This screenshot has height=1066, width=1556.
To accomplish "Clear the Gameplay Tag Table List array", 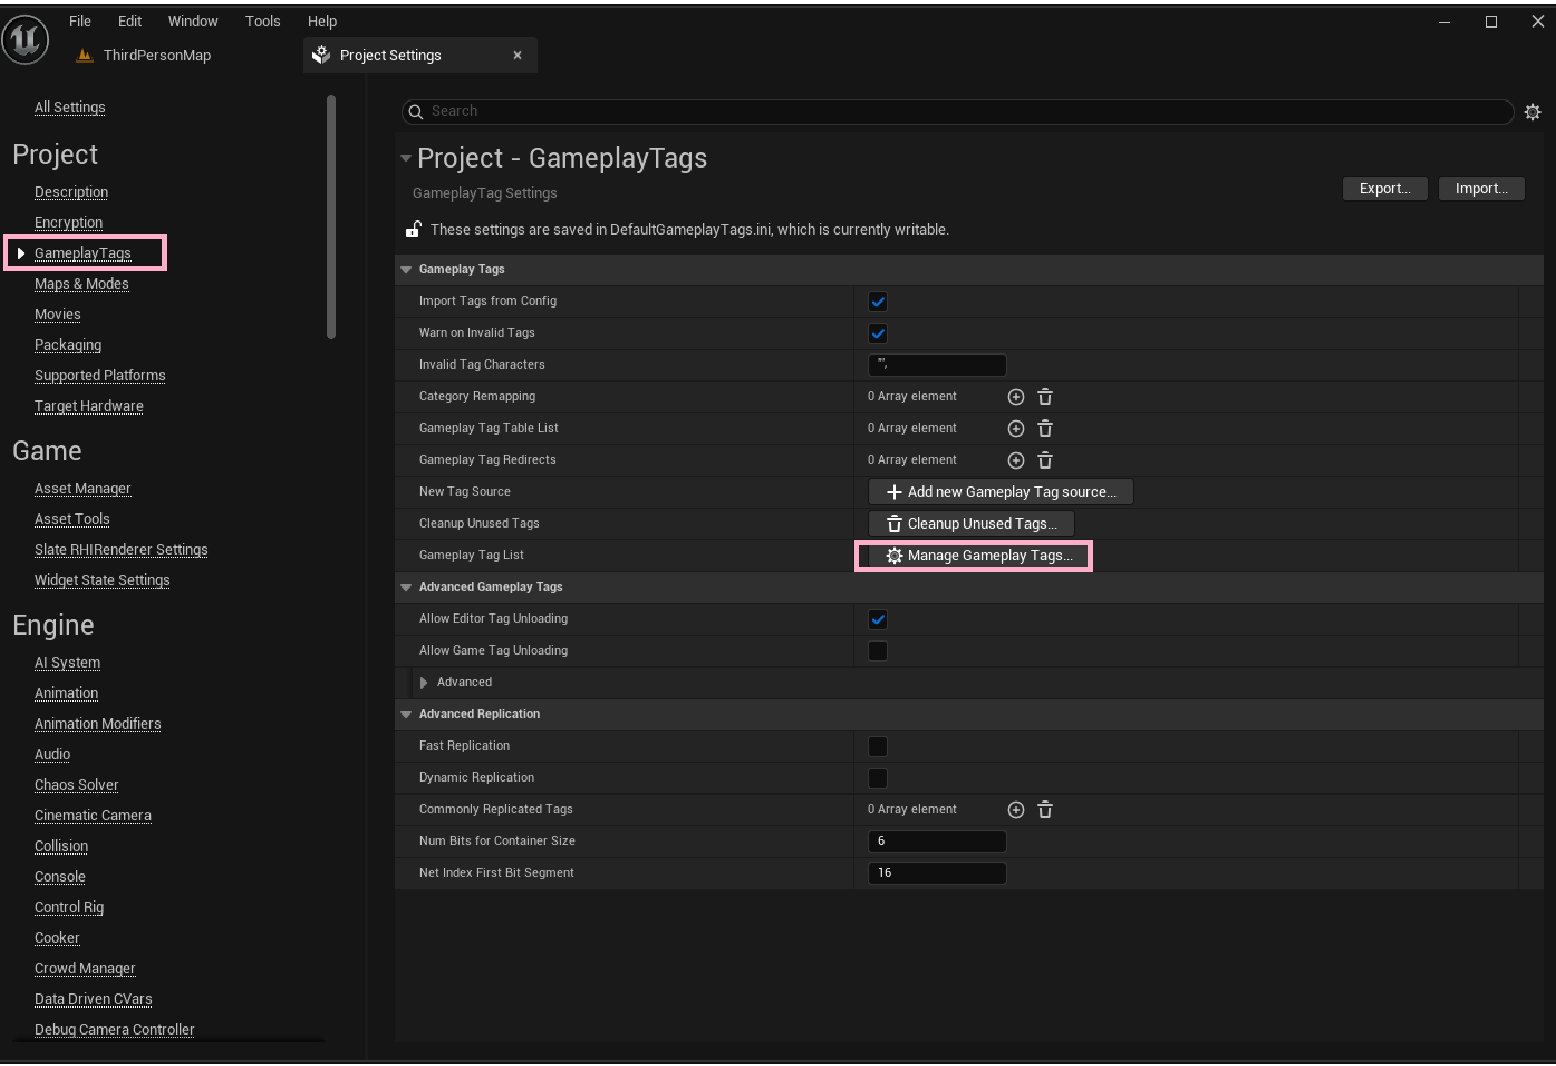I will (x=1045, y=429).
